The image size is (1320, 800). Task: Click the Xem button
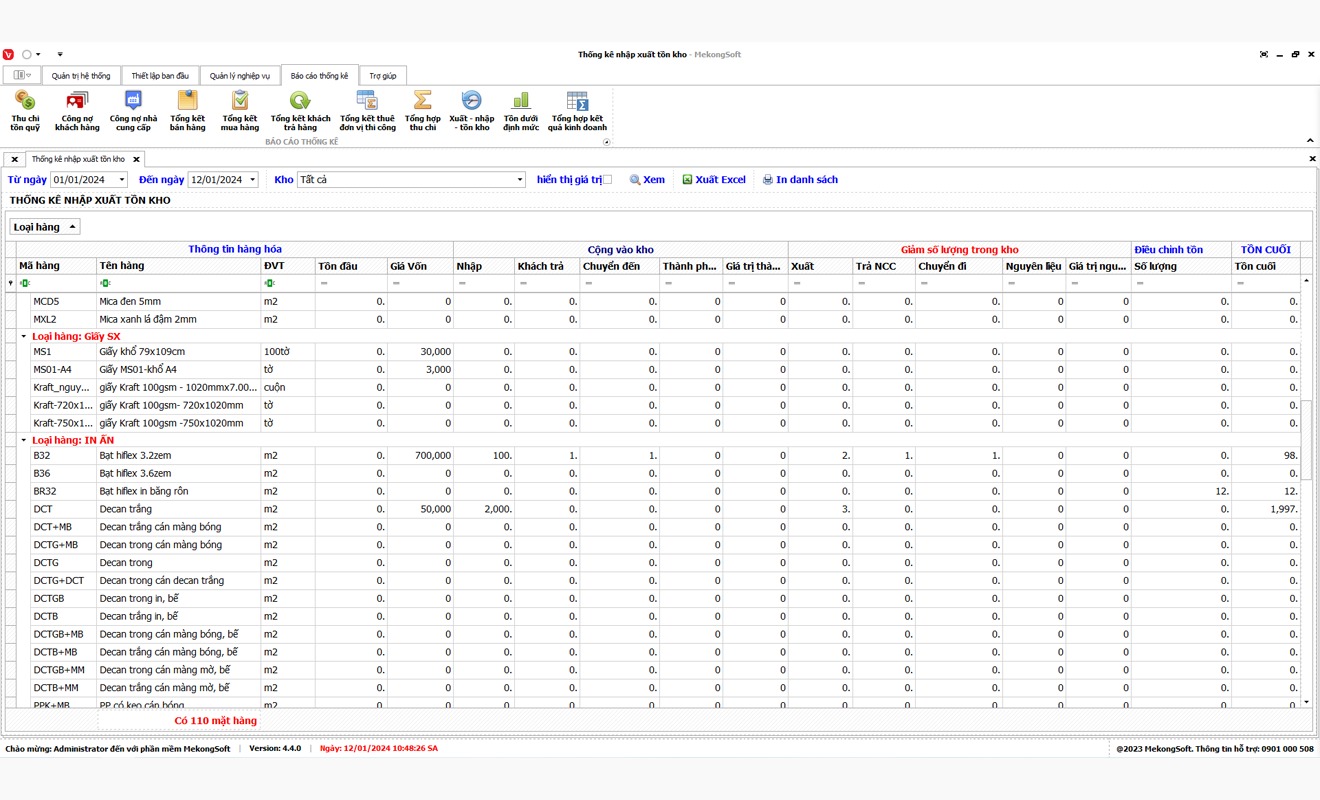point(647,180)
